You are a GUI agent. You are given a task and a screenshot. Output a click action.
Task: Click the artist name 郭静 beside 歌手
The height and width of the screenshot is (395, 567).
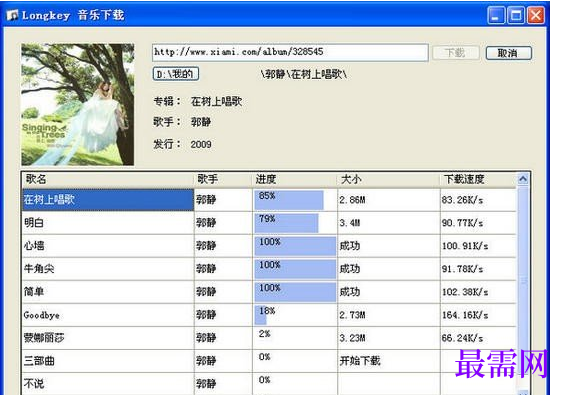pyautogui.click(x=201, y=122)
